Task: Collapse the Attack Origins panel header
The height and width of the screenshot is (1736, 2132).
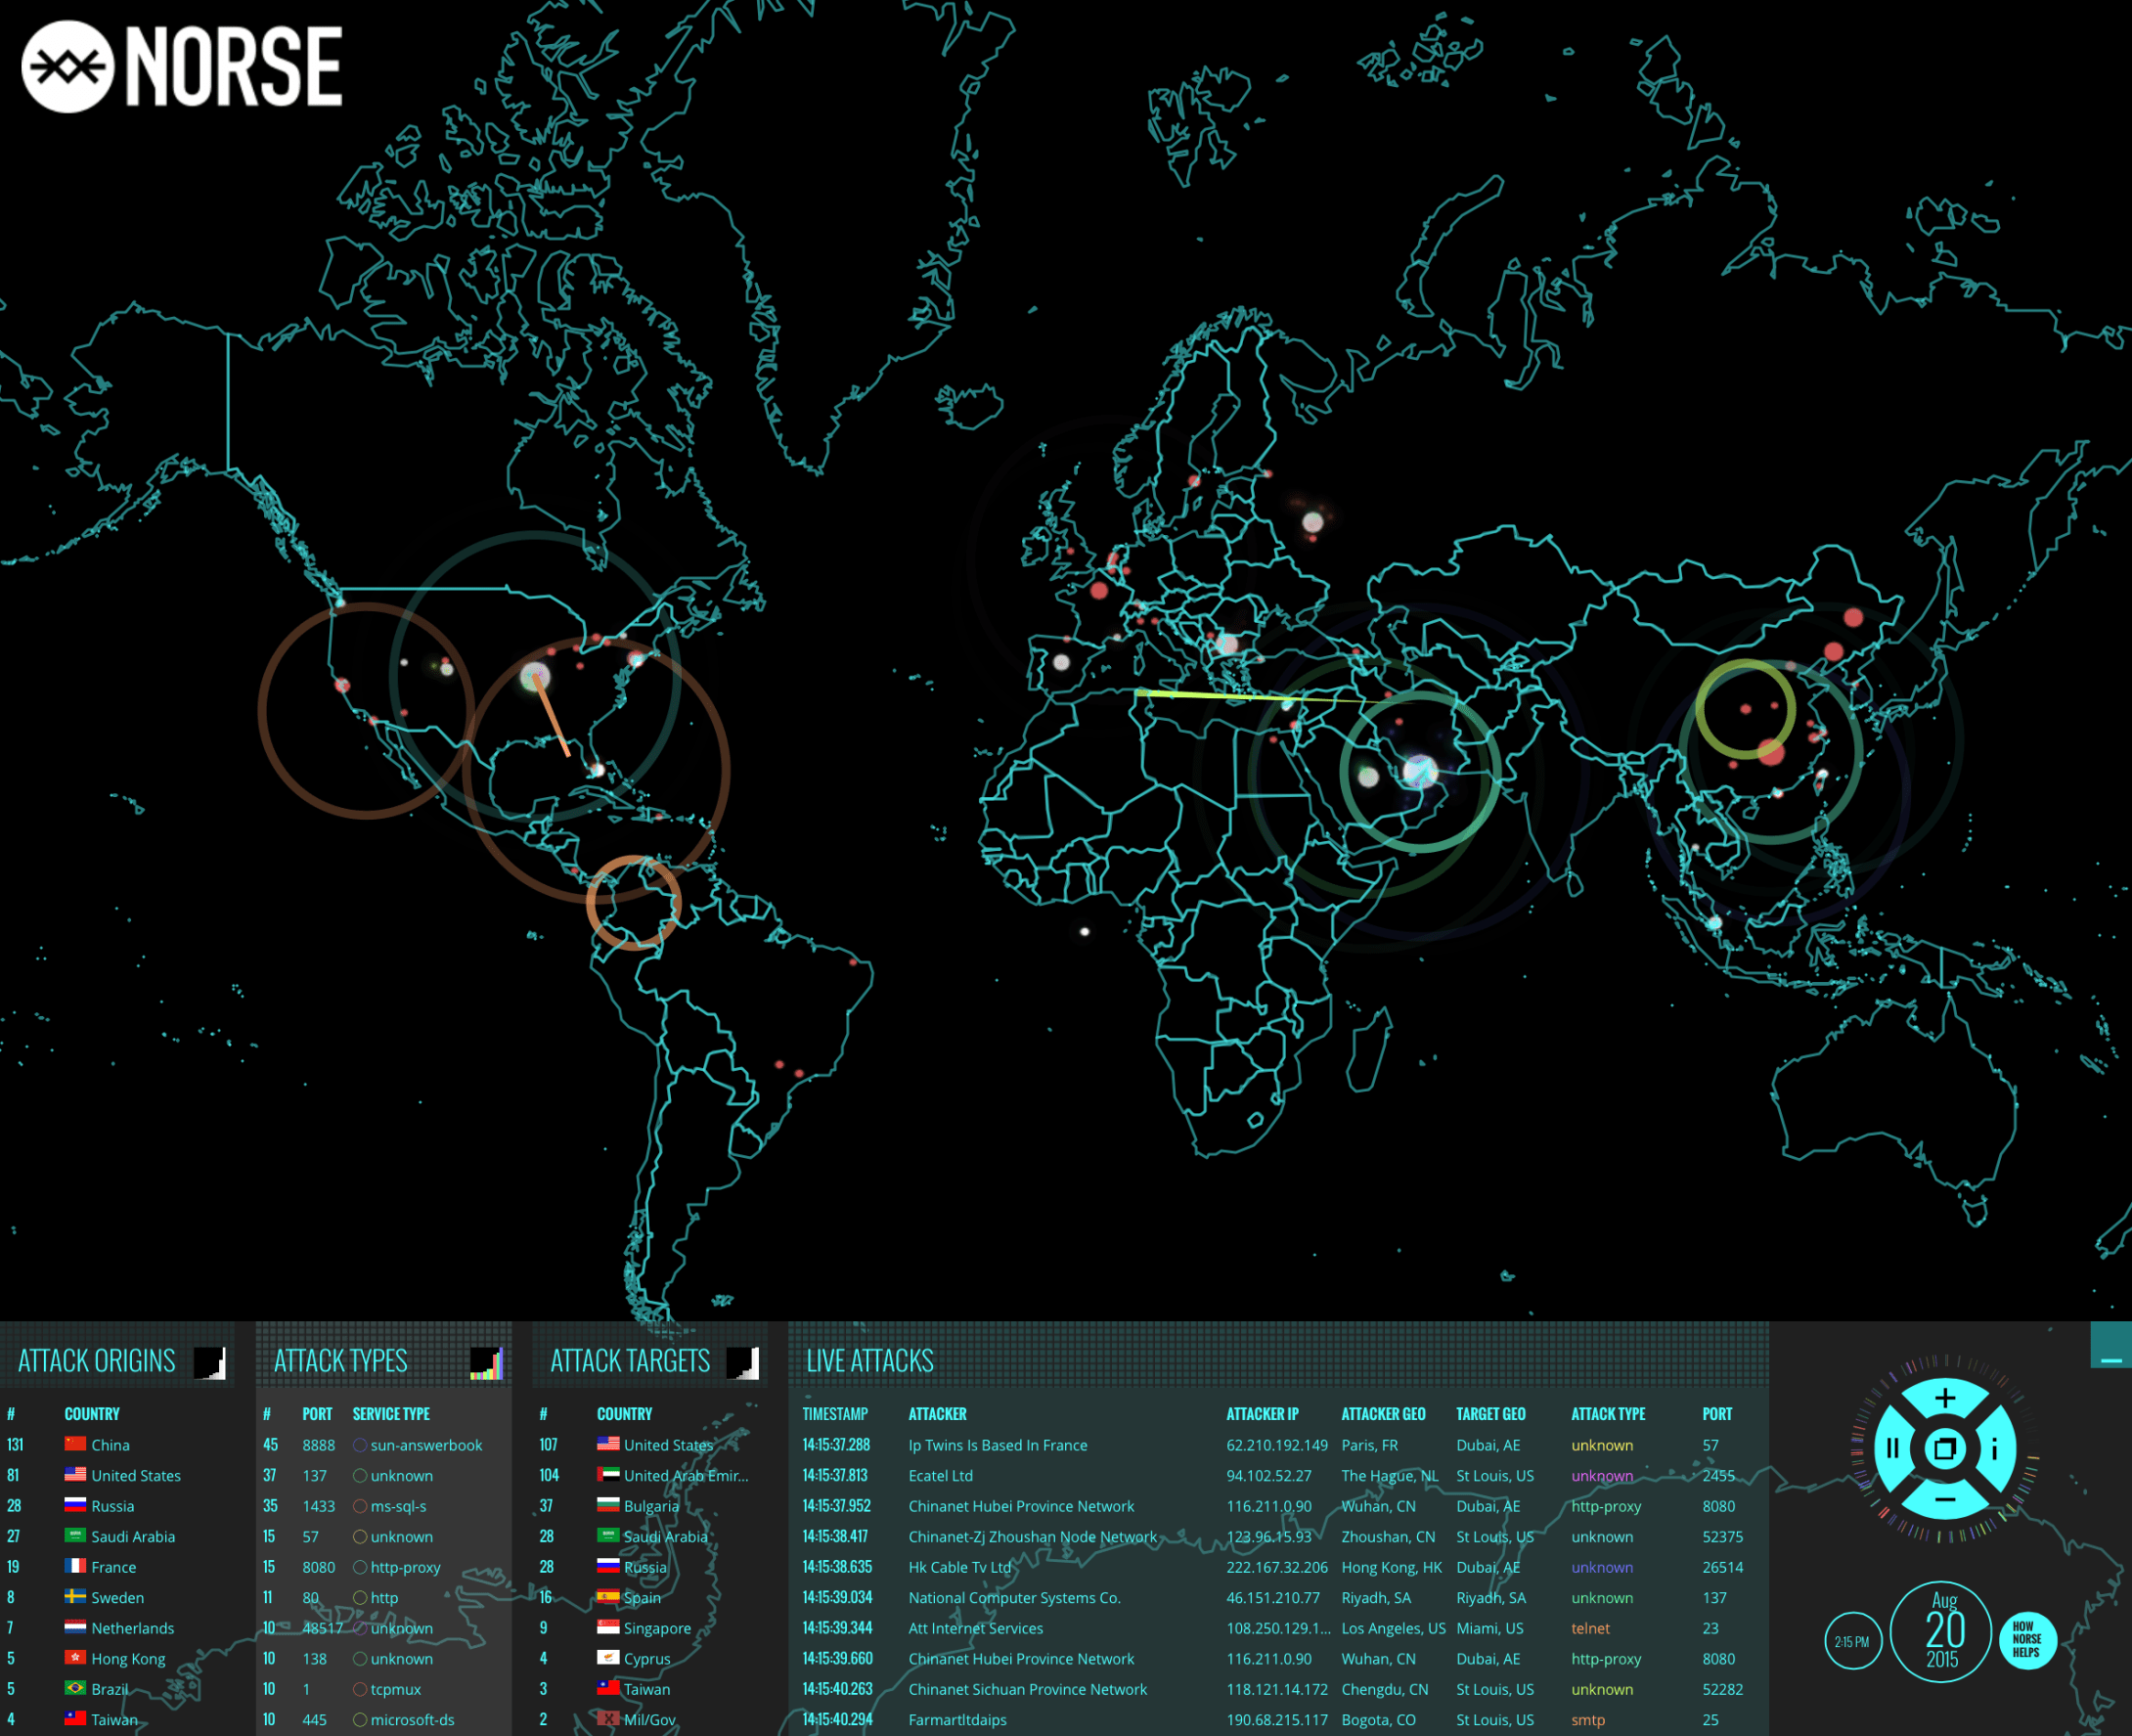Action: coord(97,1361)
